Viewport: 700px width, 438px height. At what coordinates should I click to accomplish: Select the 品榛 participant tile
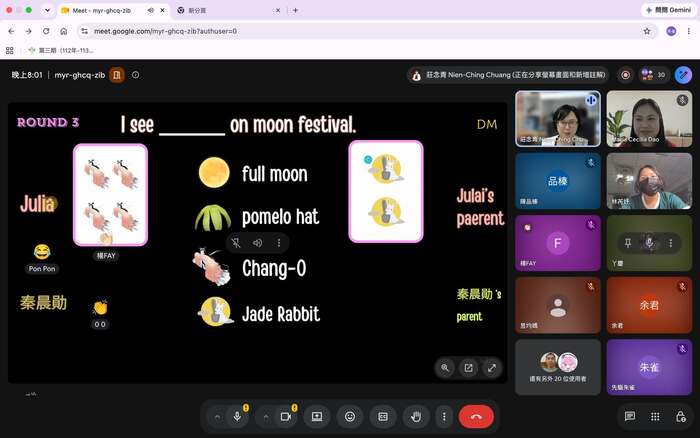pyautogui.click(x=558, y=181)
